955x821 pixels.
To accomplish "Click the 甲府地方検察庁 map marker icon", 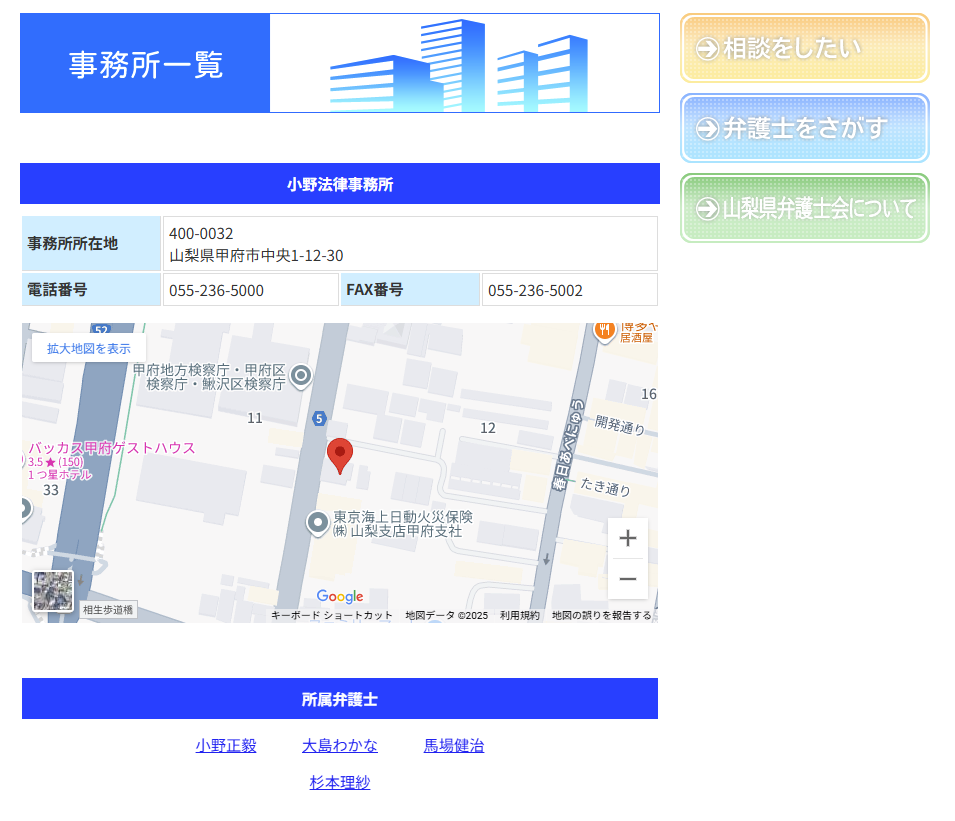I will (301, 376).
